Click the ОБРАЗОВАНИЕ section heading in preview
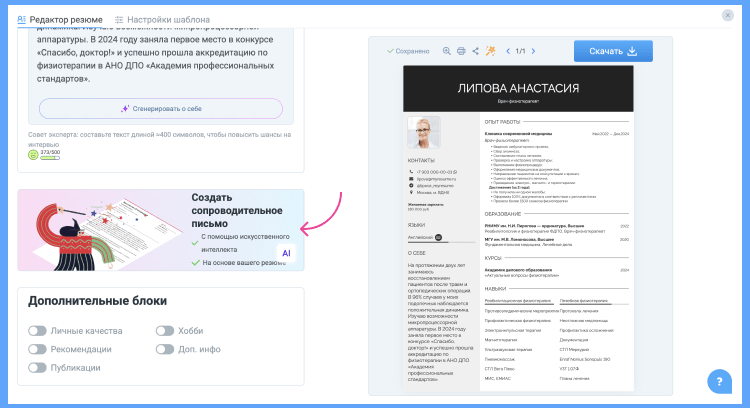This screenshot has width=750, height=408. coord(503,214)
